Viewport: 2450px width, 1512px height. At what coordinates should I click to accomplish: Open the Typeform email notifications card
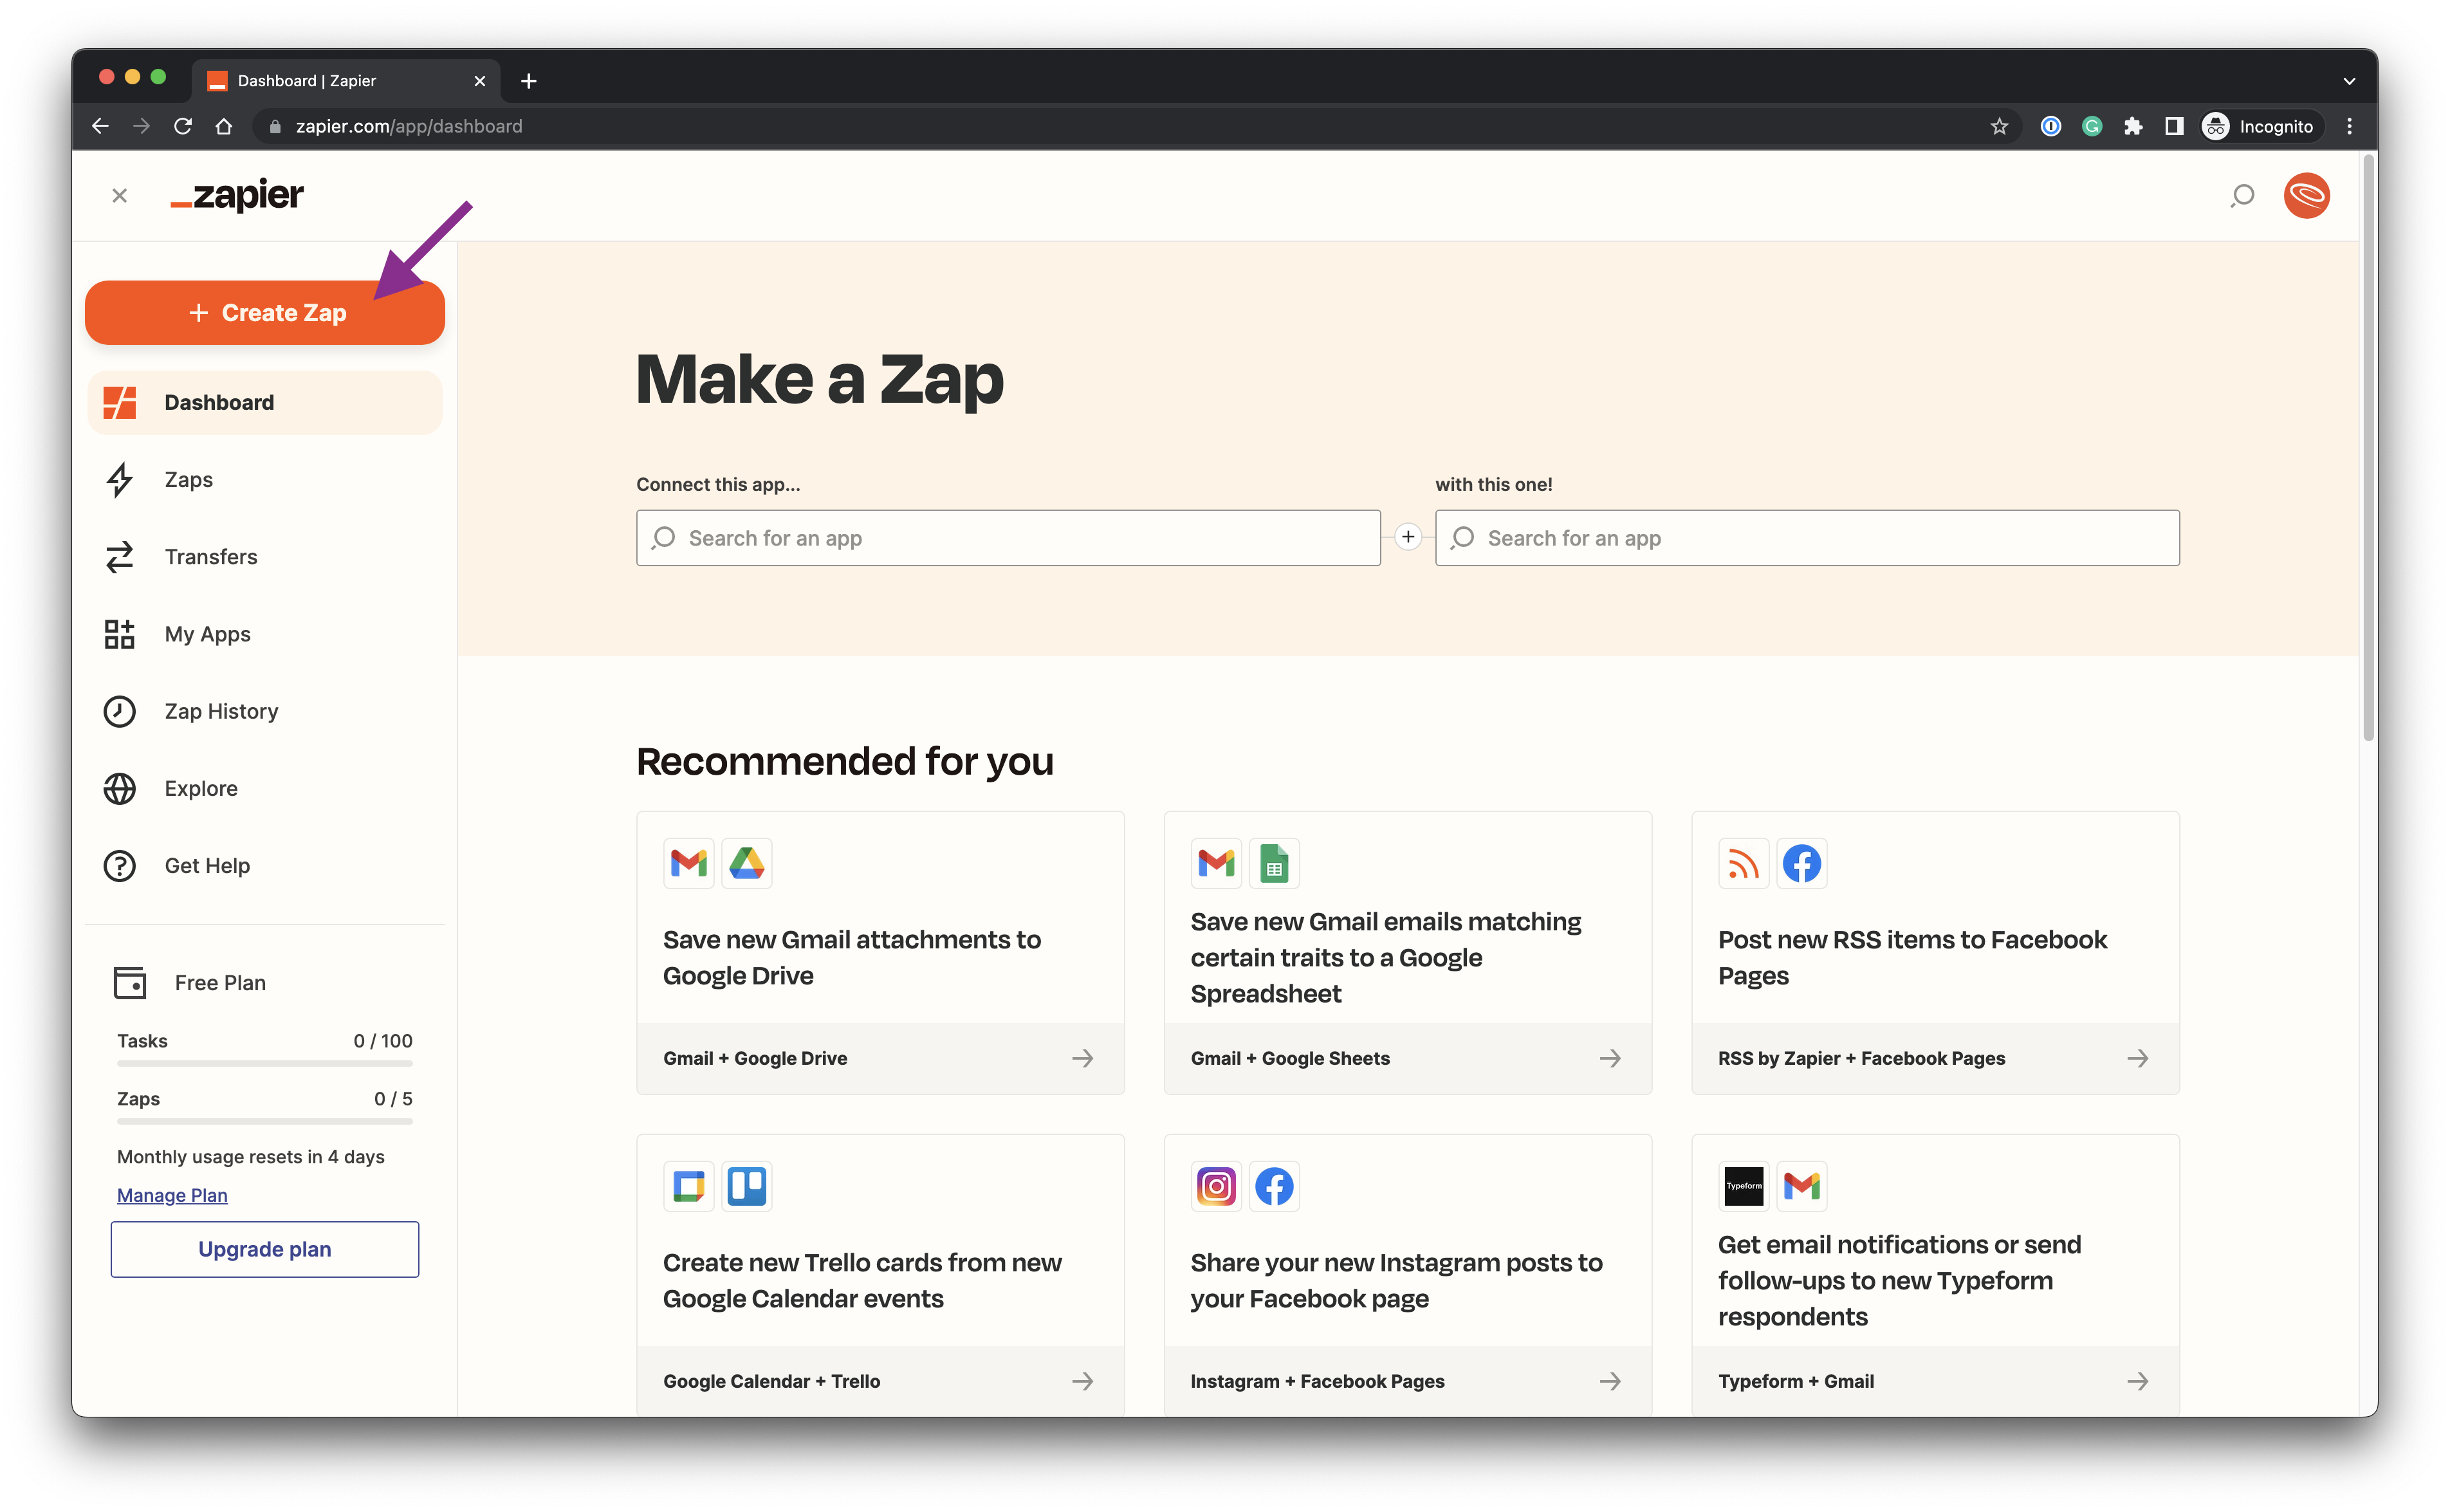pyautogui.click(x=1935, y=1275)
